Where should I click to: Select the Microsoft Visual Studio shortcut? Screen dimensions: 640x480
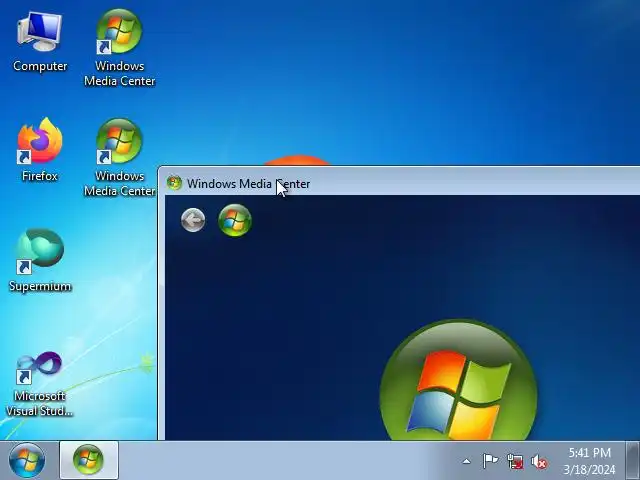(x=40, y=384)
